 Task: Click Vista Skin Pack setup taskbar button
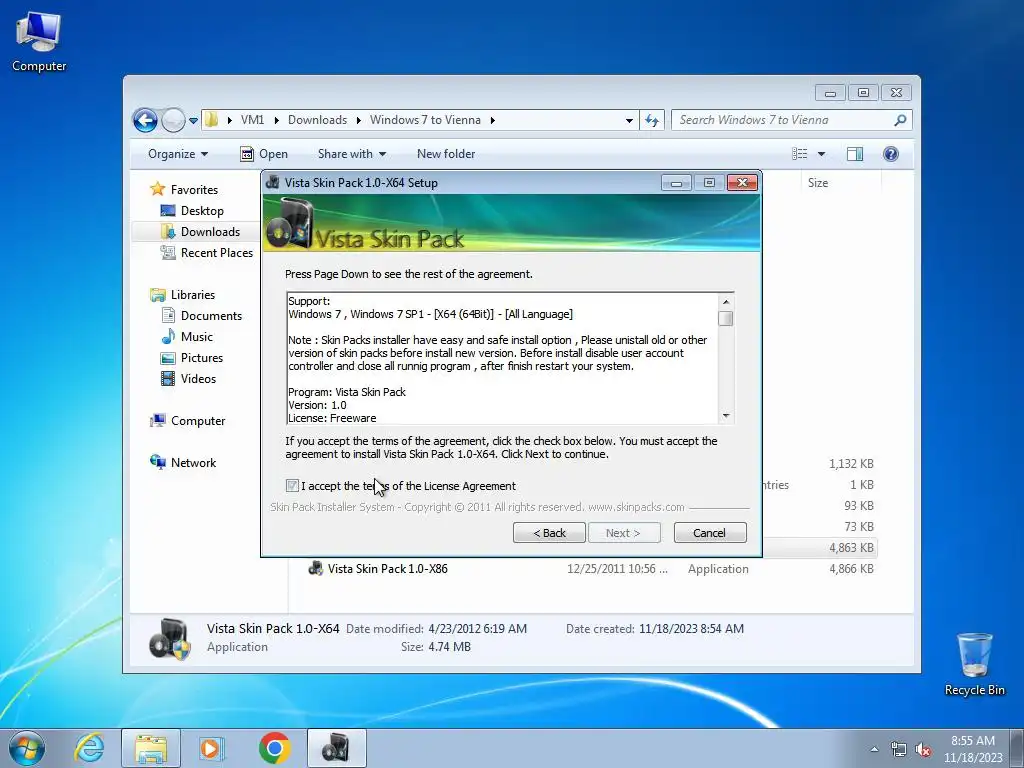336,748
